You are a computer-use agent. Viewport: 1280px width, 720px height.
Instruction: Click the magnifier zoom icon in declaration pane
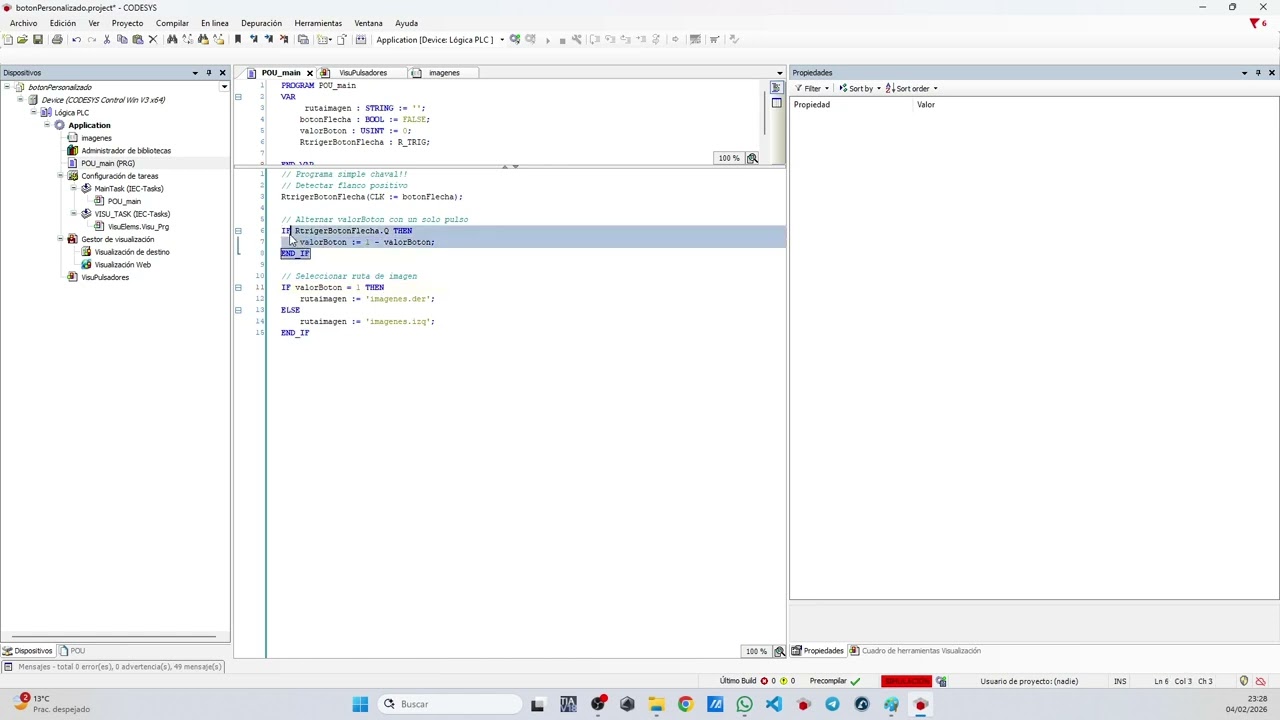tap(752, 158)
